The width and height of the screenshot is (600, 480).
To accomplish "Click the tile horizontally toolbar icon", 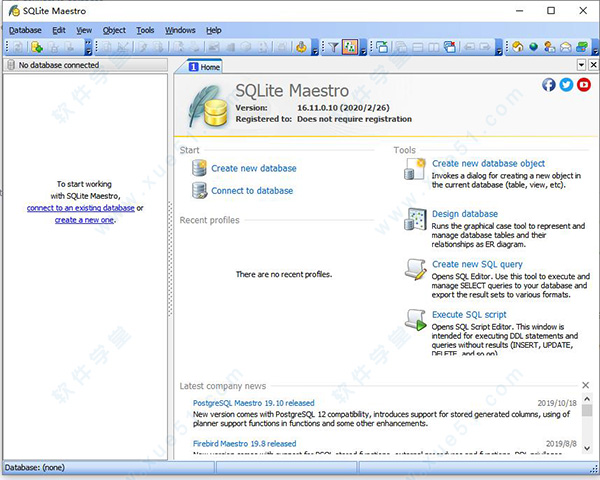I will coord(418,47).
